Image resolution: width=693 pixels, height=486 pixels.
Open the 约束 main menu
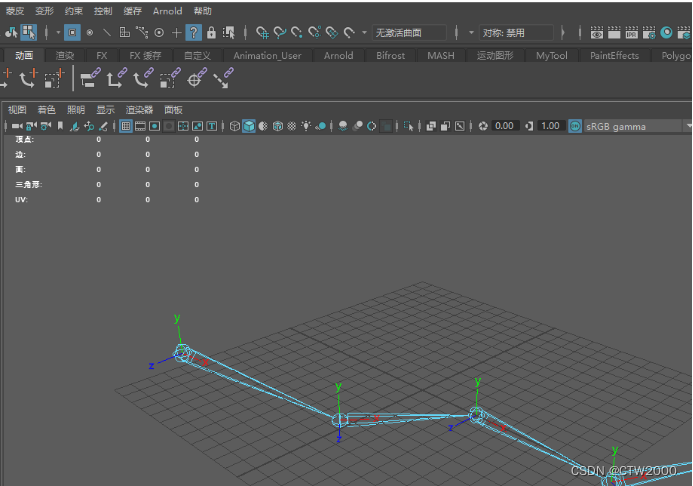tap(73, 11)
